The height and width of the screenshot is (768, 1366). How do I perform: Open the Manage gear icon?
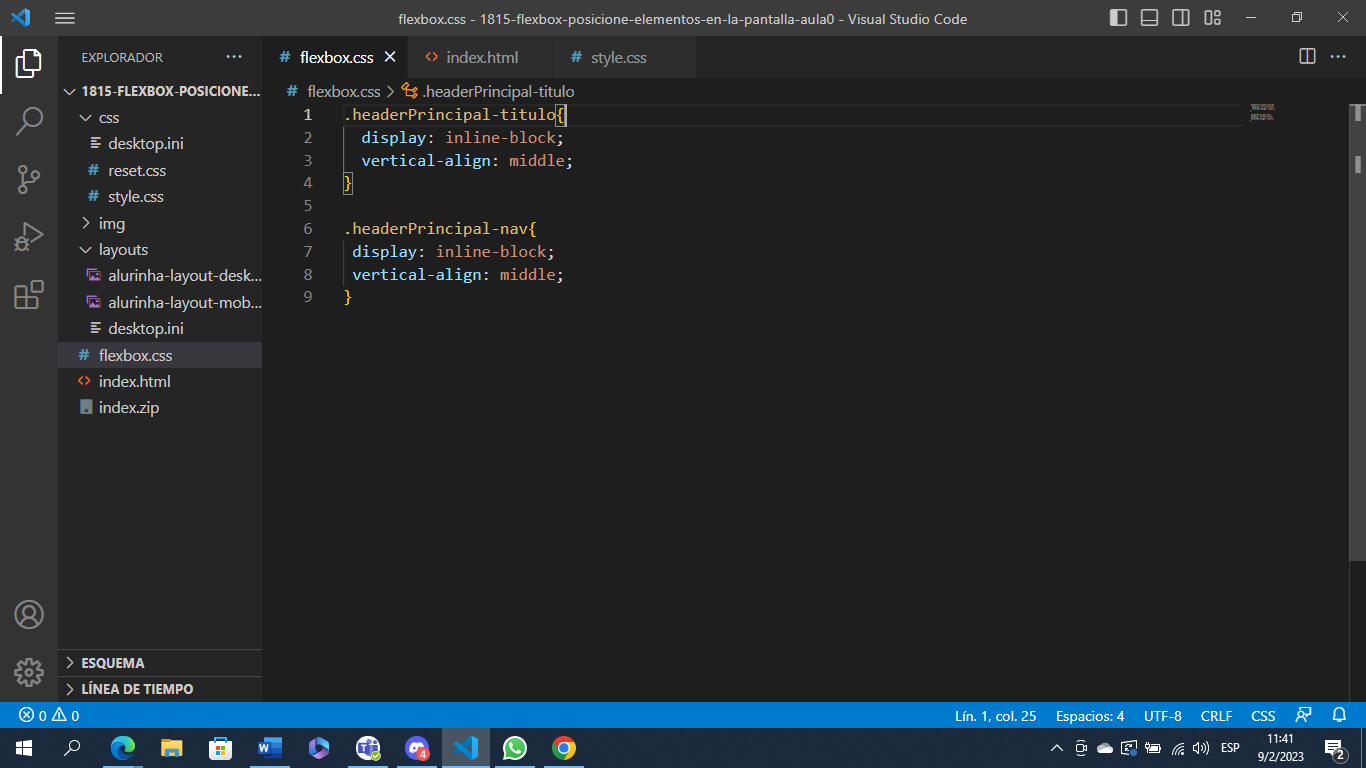tap(29, 672)
